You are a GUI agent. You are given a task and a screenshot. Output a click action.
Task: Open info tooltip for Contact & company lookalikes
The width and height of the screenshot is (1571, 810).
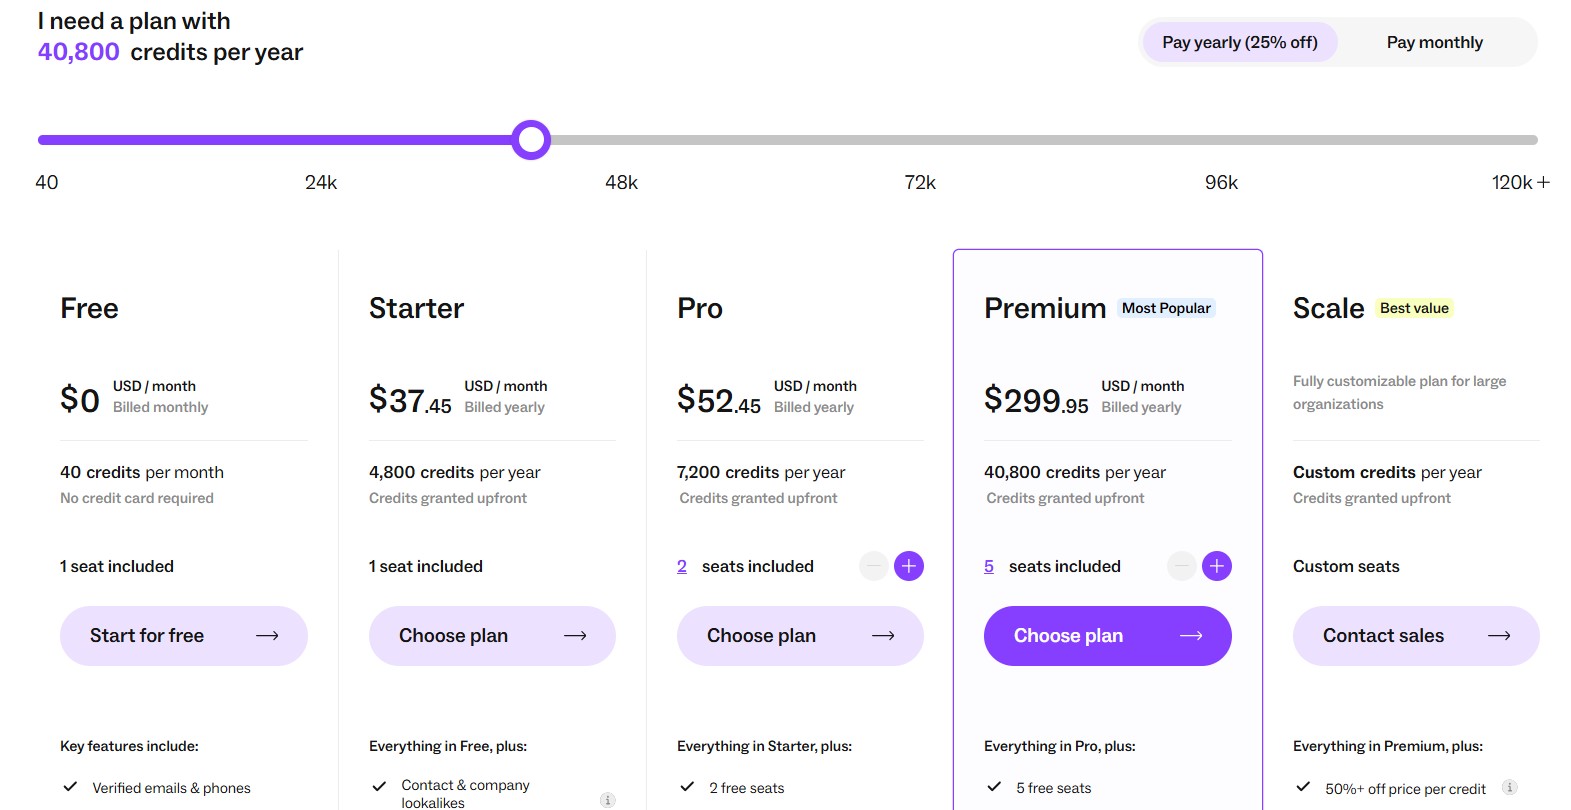click(607, 799)
